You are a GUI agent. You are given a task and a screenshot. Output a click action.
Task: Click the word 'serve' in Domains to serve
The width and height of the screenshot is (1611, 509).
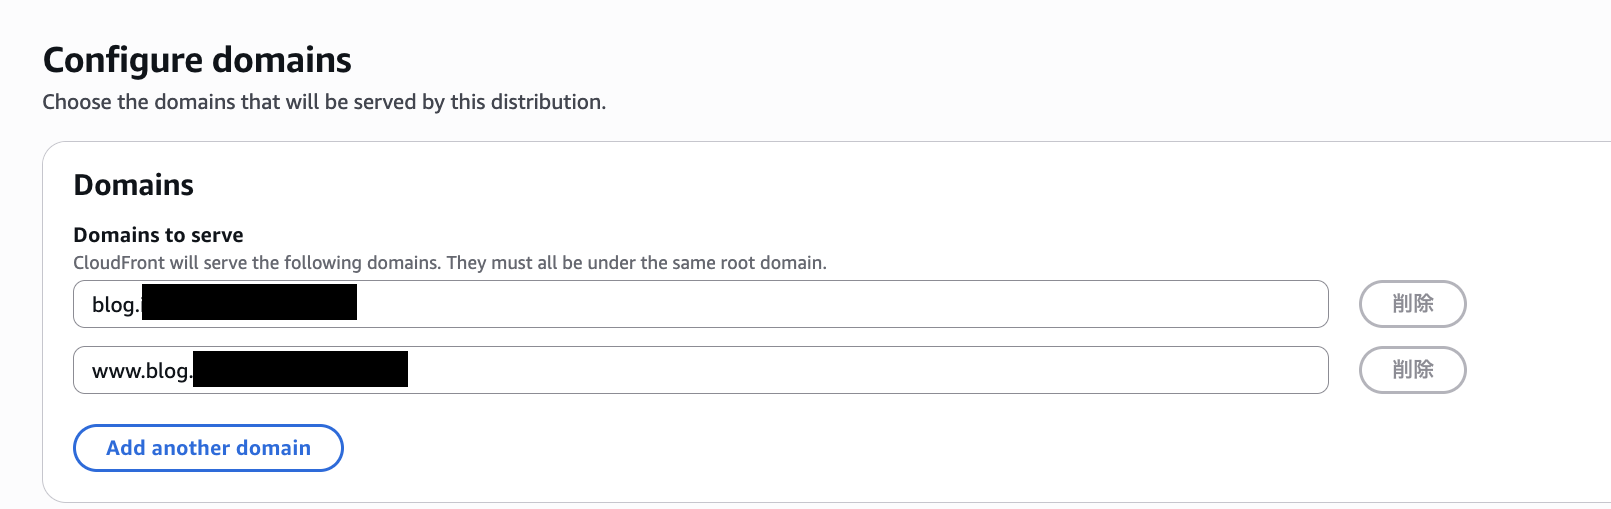[217, 235]
